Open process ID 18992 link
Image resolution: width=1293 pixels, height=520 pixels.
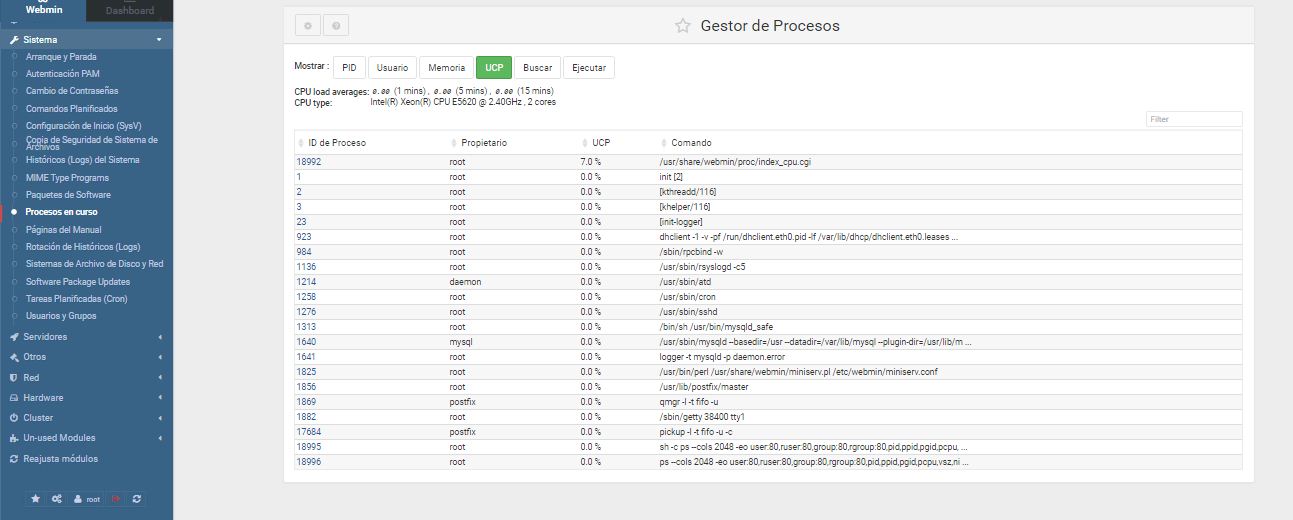tap(308, 161)
